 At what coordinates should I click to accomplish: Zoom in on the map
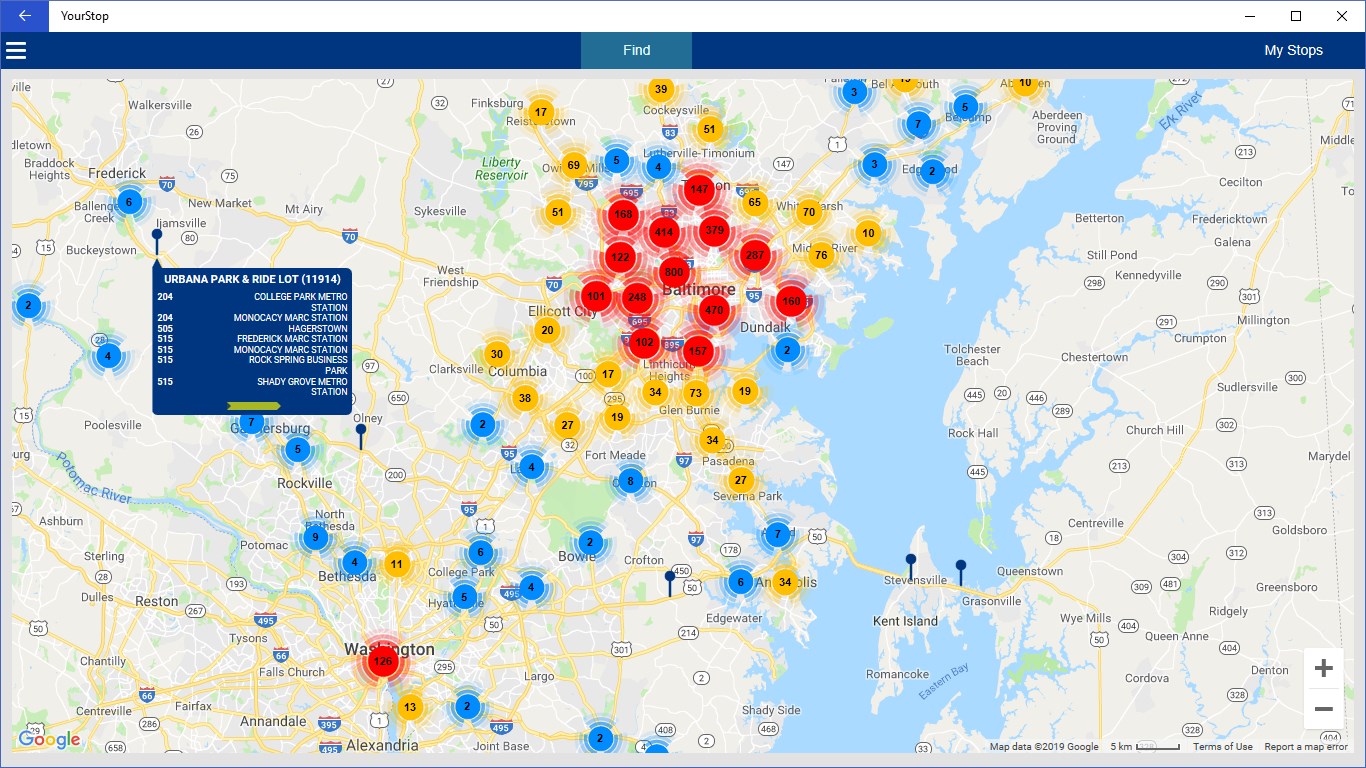(1323, 668)
